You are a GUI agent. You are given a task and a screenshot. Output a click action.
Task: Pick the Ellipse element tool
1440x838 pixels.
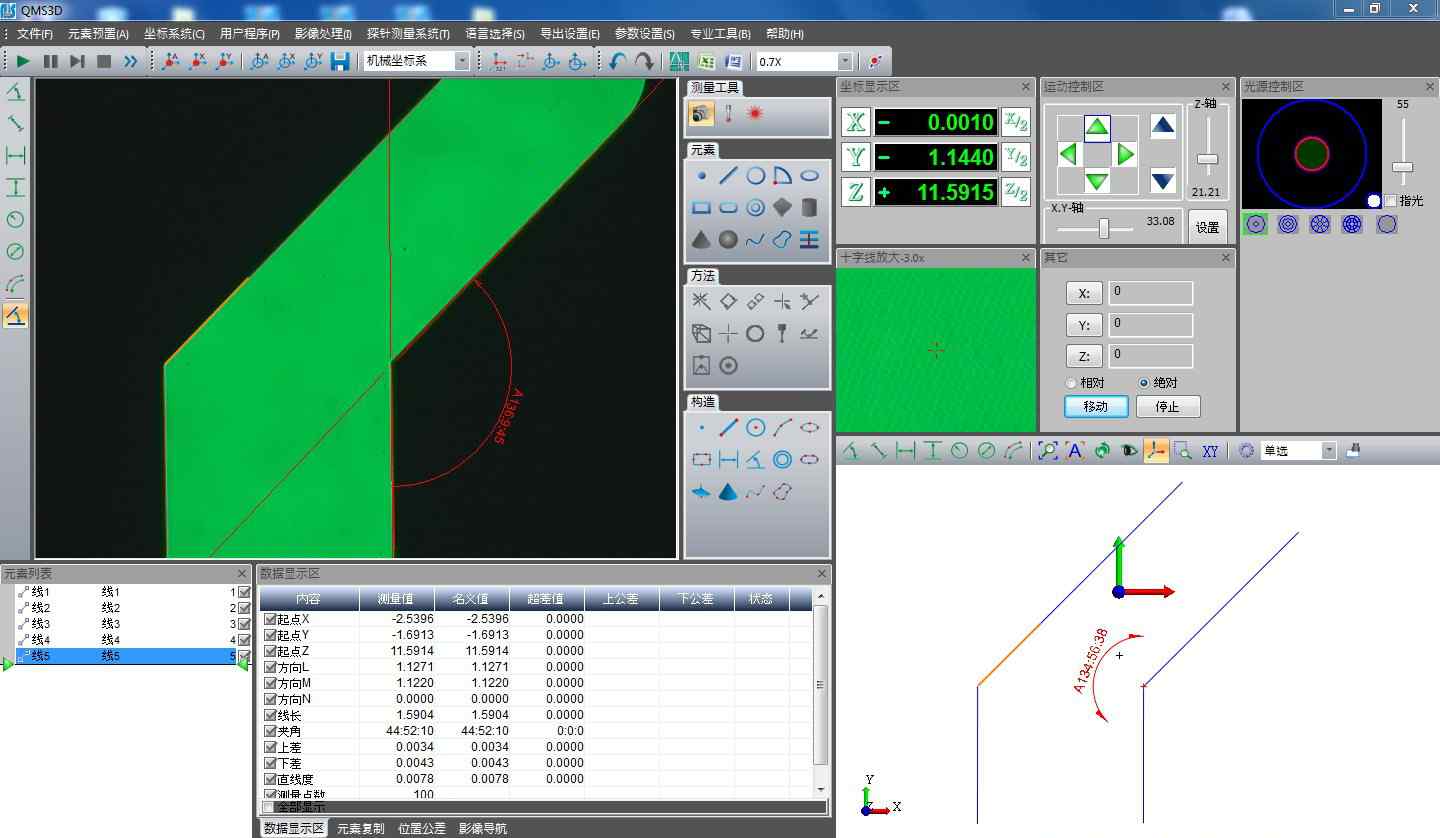[x=809, y=176]
